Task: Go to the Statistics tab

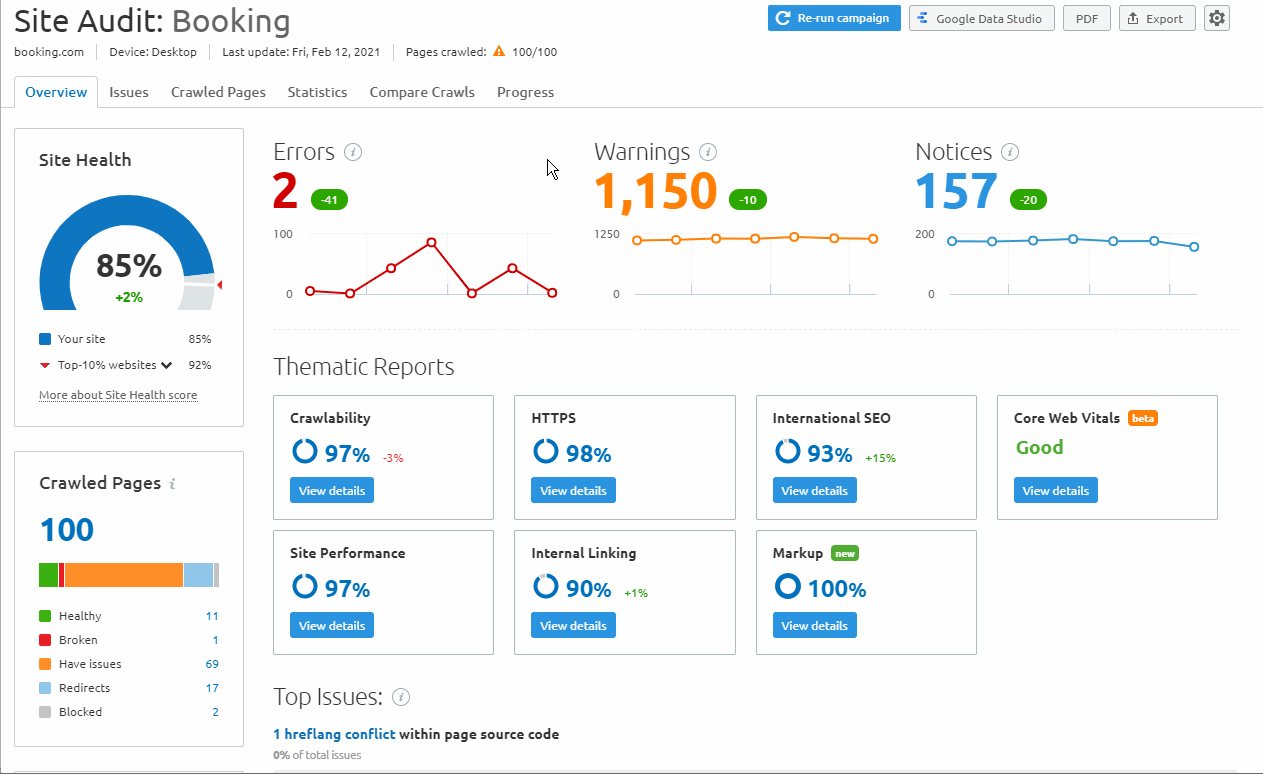Action: click(x=317, y=92)
